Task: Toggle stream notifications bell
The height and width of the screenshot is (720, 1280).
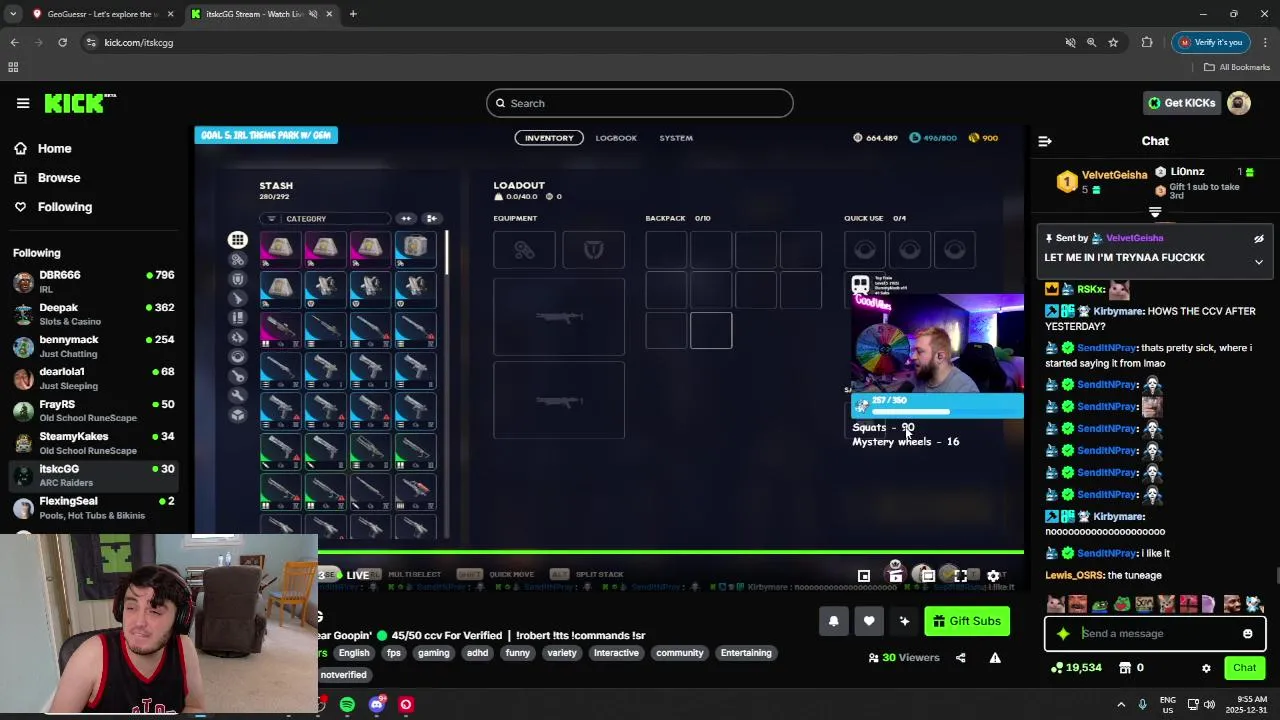Action: point(834,621)
